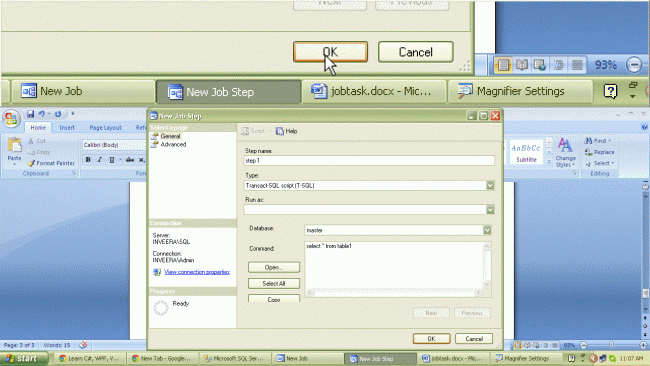Save the document from Quick Access Toolbar

[x=30, y=114]
